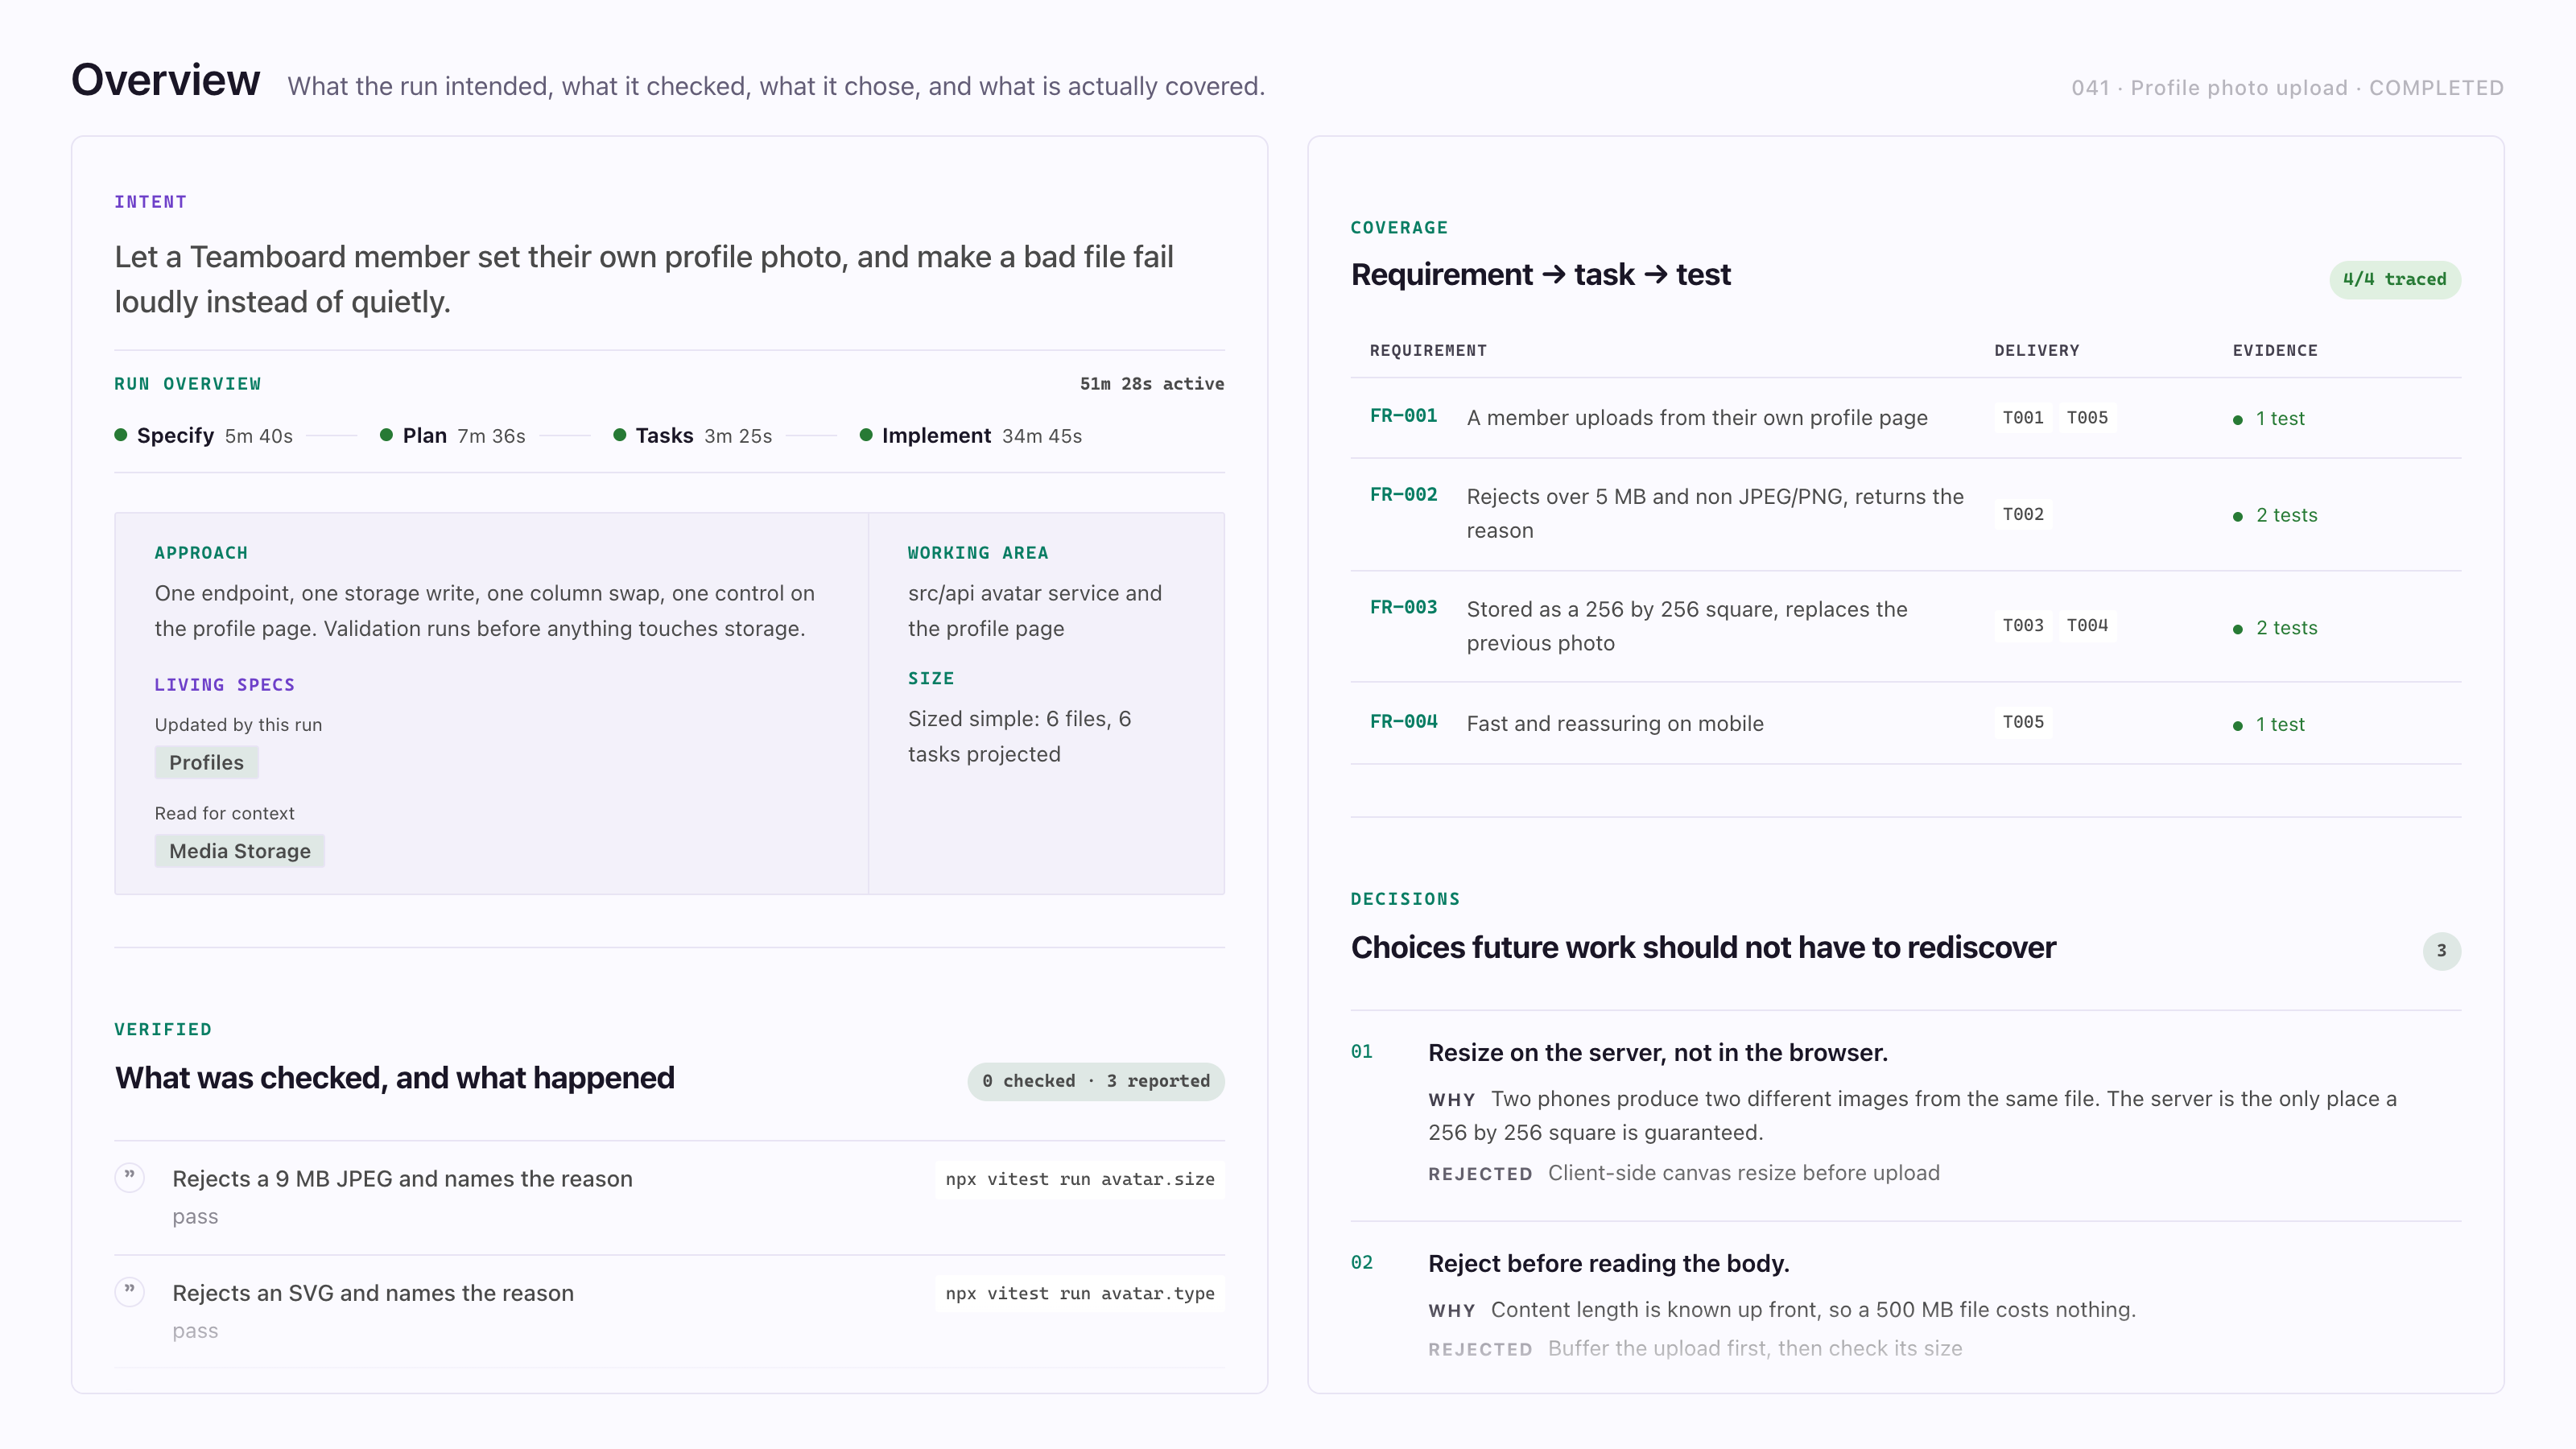This screenshot has width=2576, height=1449.
Task: Open requirement FR-002 link
Action: click(1403, 495)
